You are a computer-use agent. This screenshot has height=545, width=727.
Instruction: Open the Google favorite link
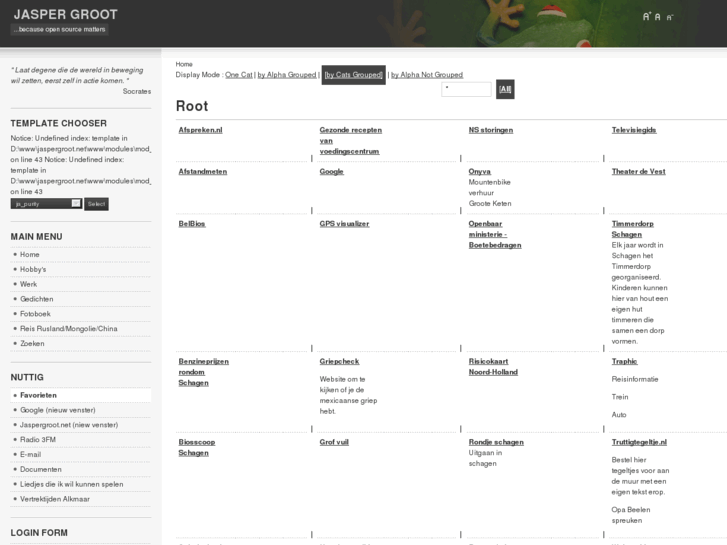[332, 172]
